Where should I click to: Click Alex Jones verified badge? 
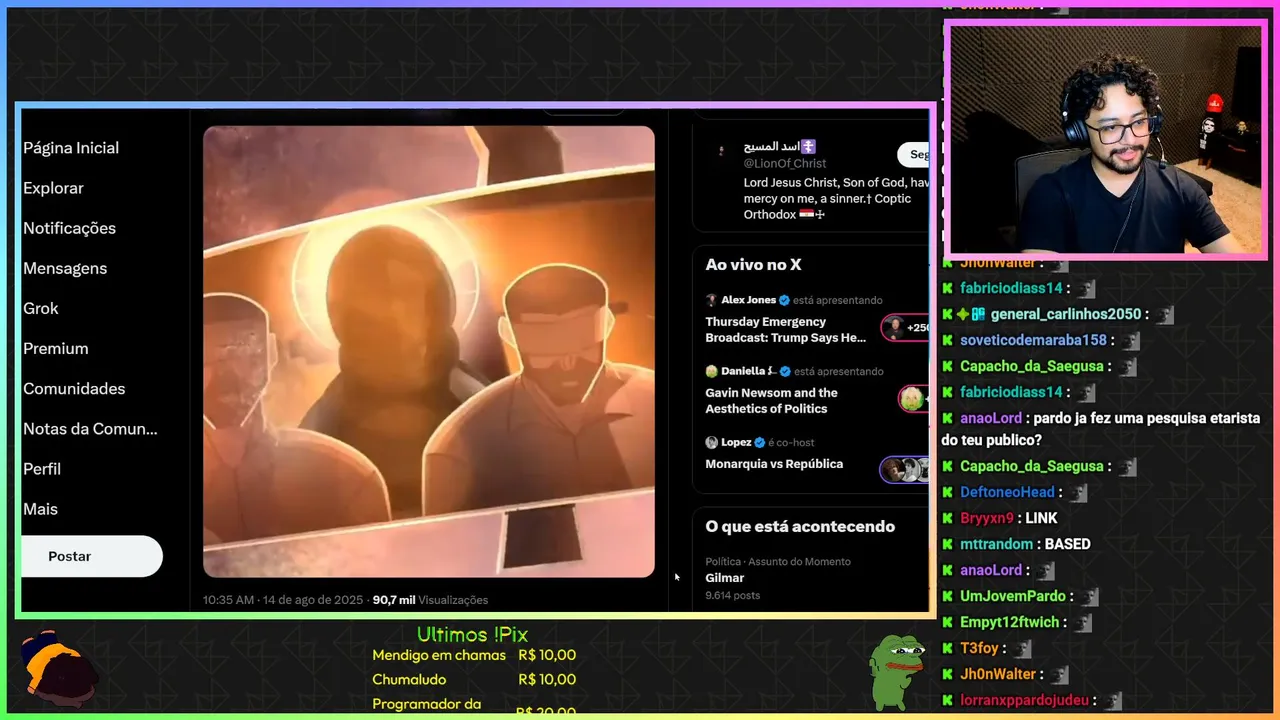(x=784, y=300)
